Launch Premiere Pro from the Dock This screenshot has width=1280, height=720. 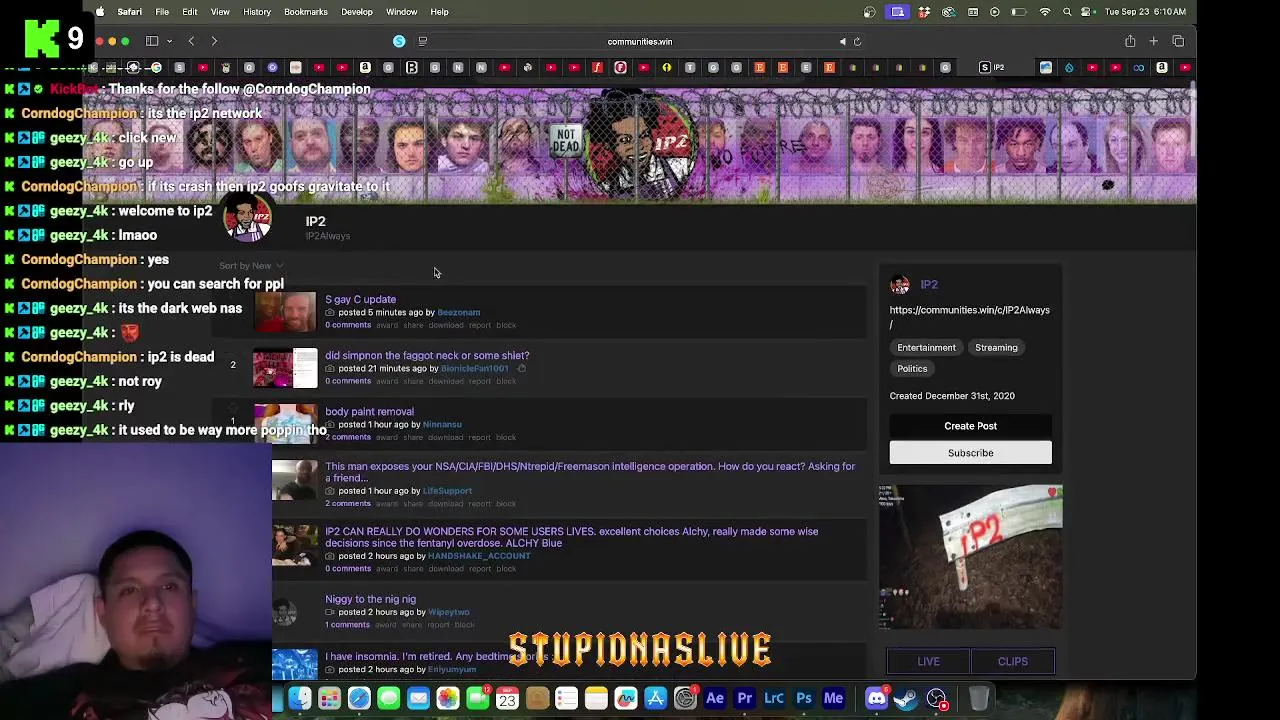(x=745, y=698)
